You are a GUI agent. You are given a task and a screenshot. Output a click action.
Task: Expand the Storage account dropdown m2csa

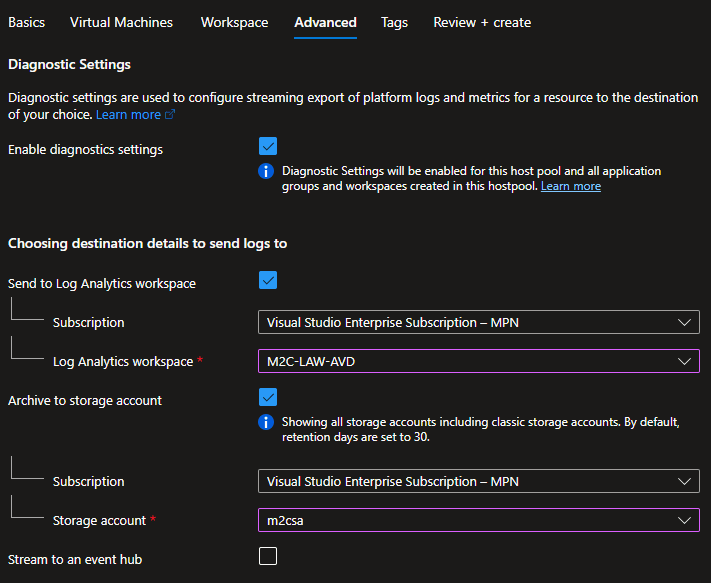pos(478,520)
